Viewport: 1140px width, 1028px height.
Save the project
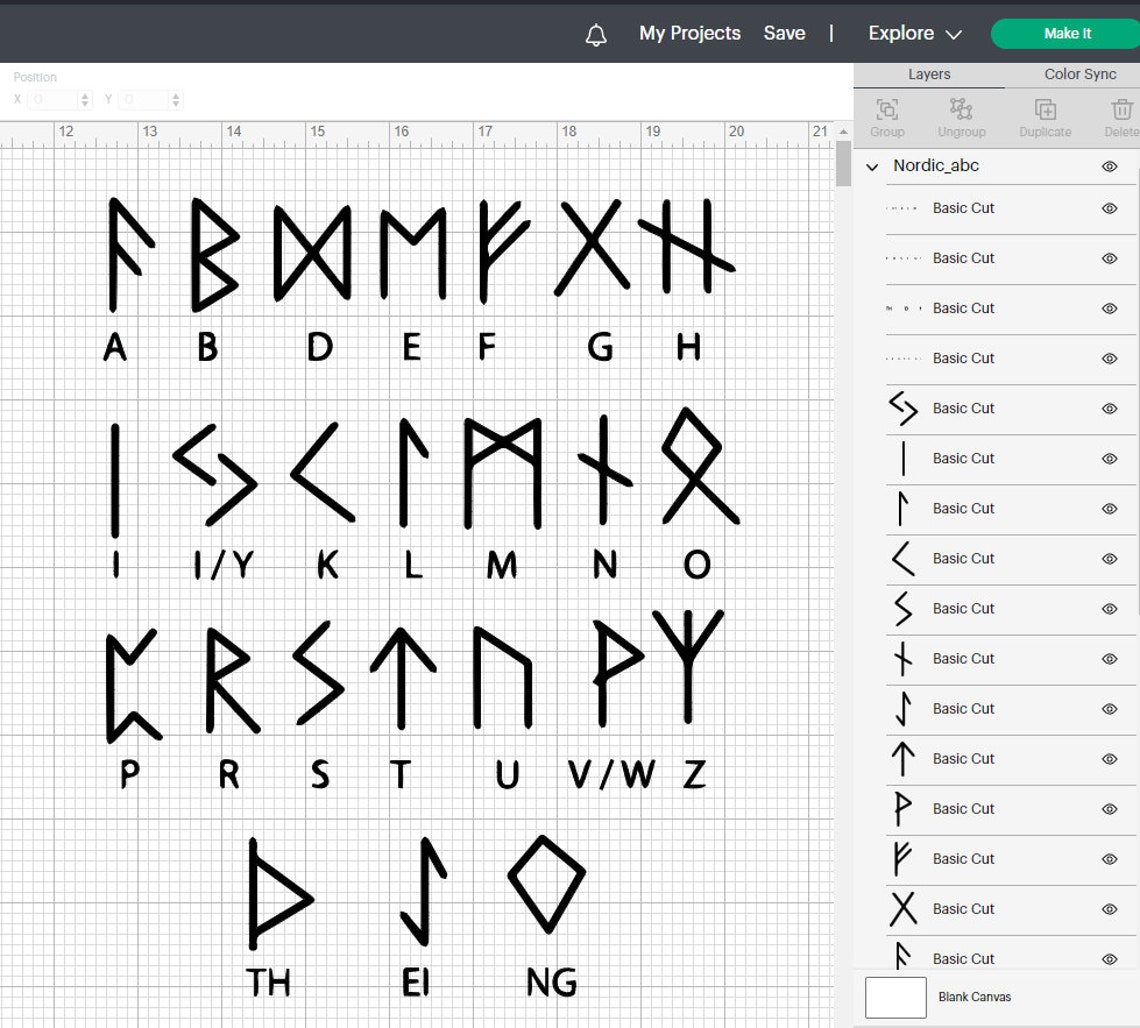(784, 33)
